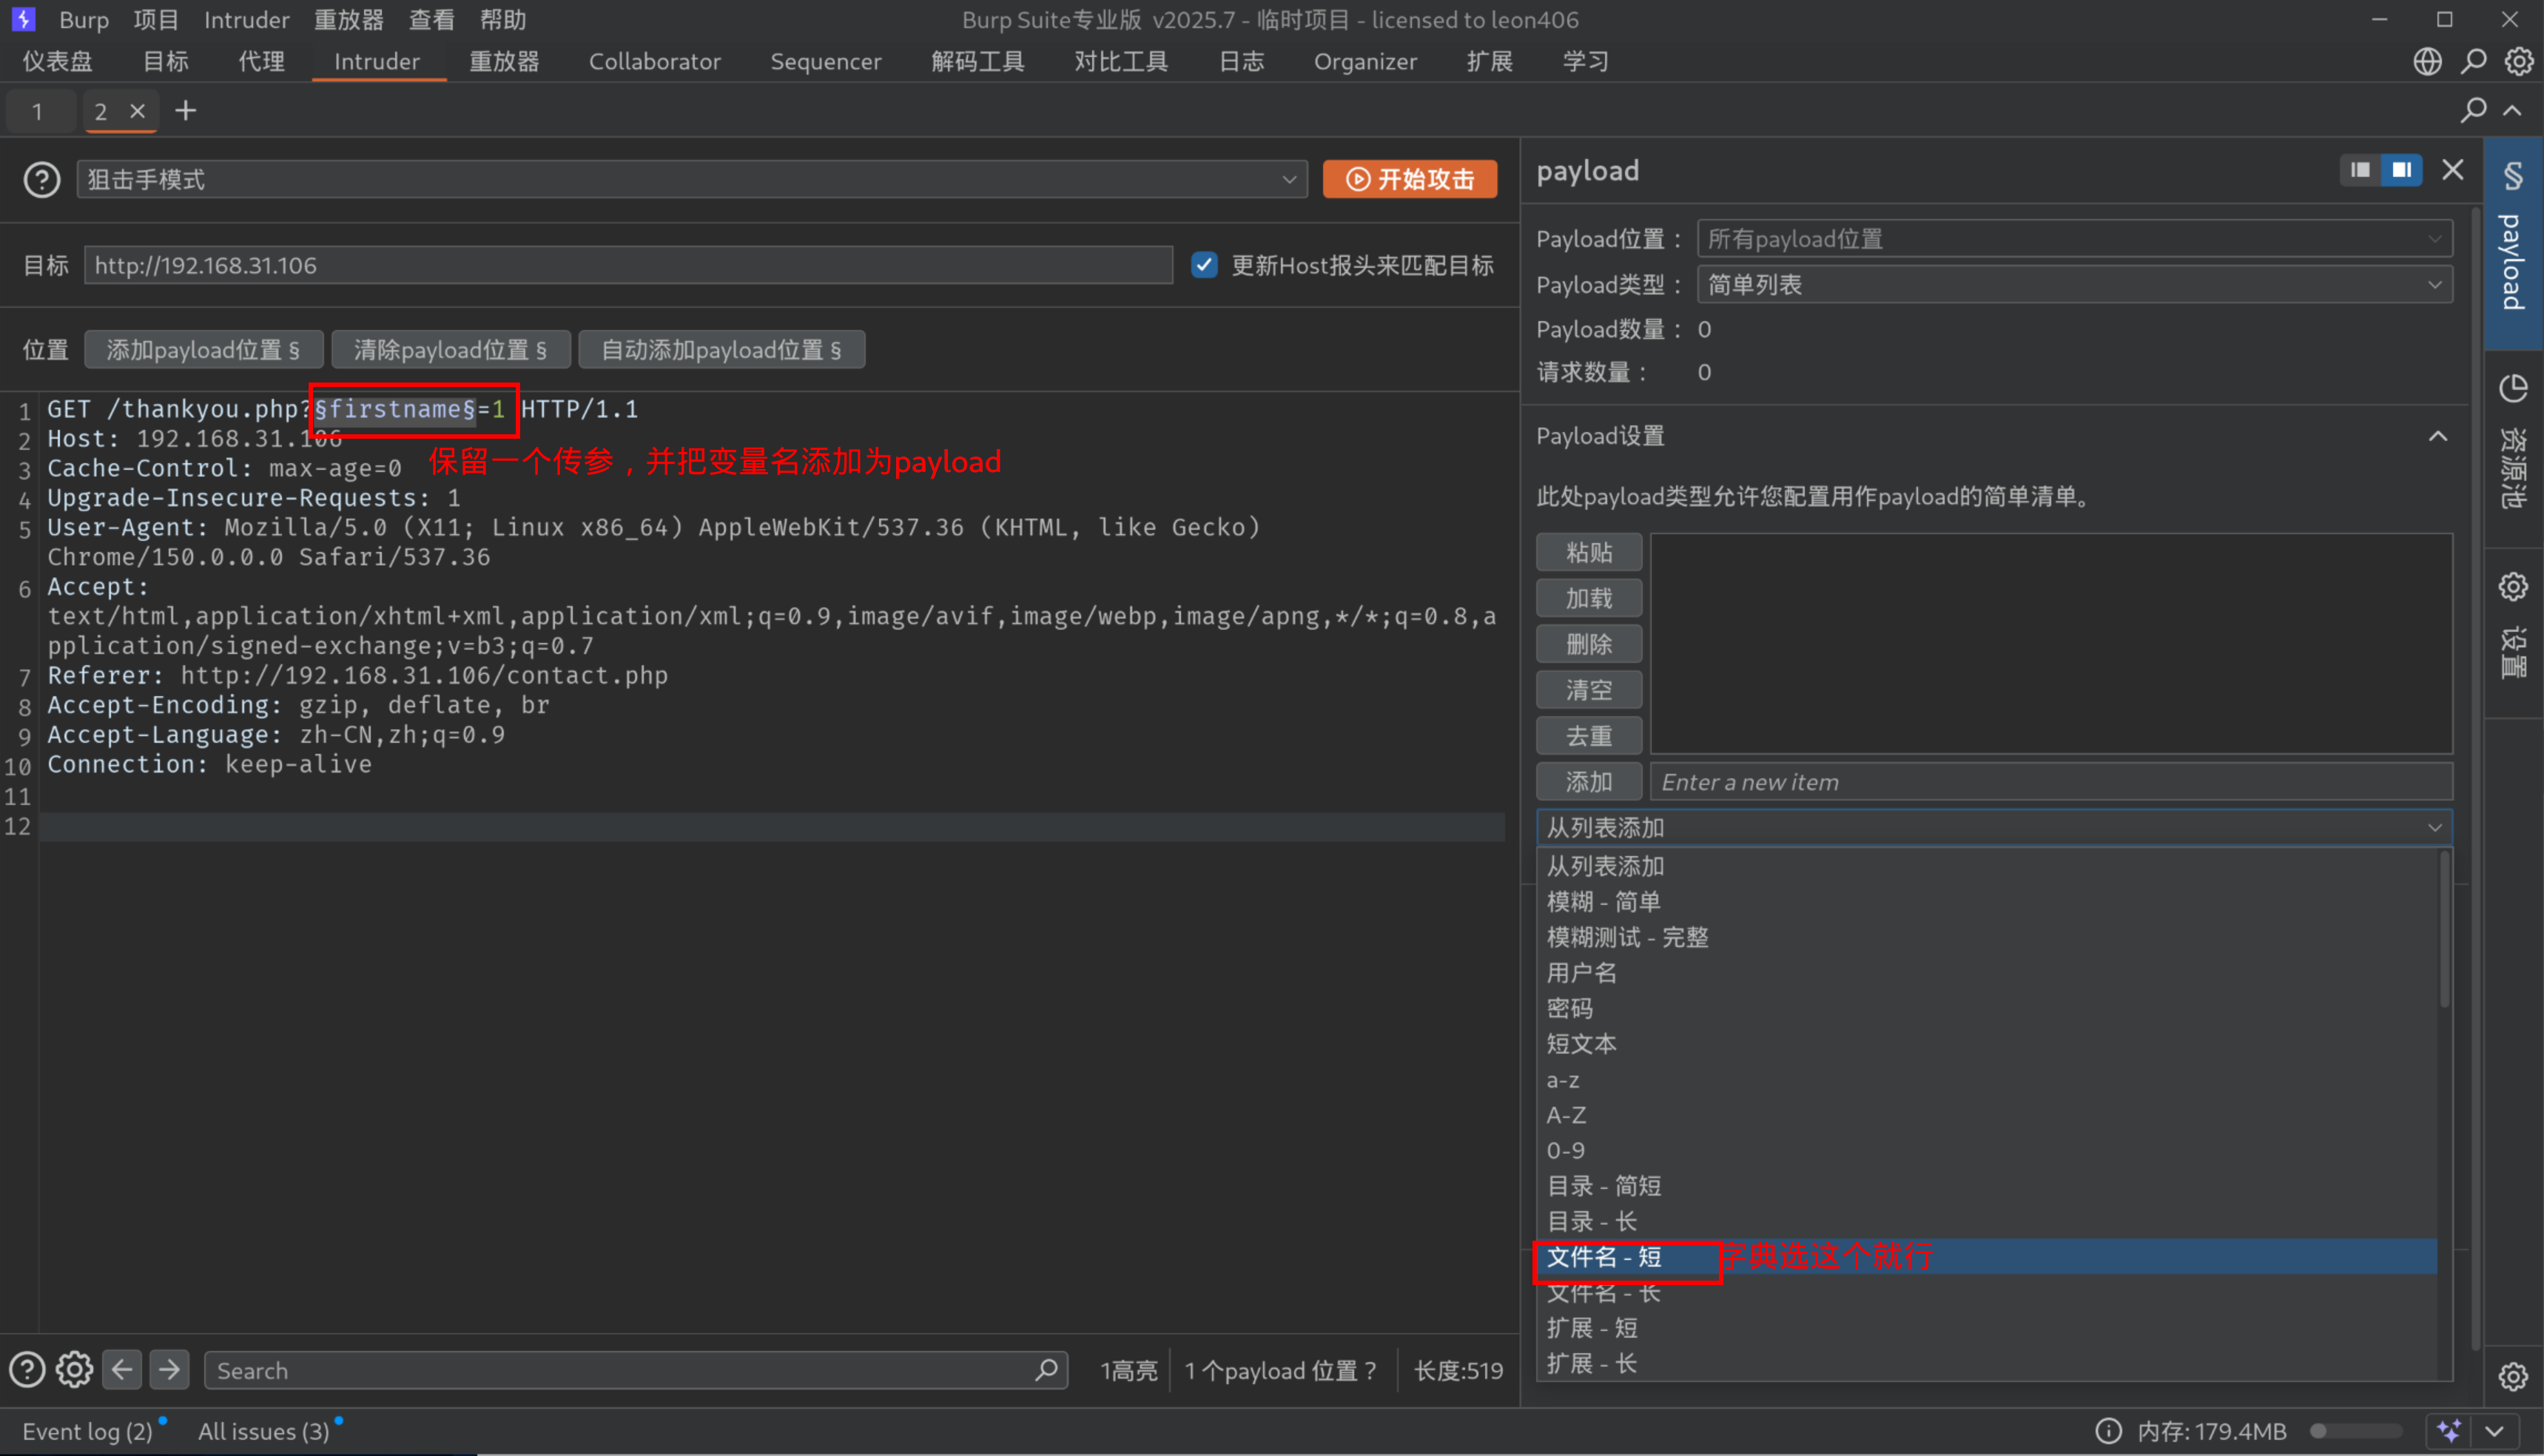
Task: Click 清除payload位置 § button
Action: [x=450, y=350]
